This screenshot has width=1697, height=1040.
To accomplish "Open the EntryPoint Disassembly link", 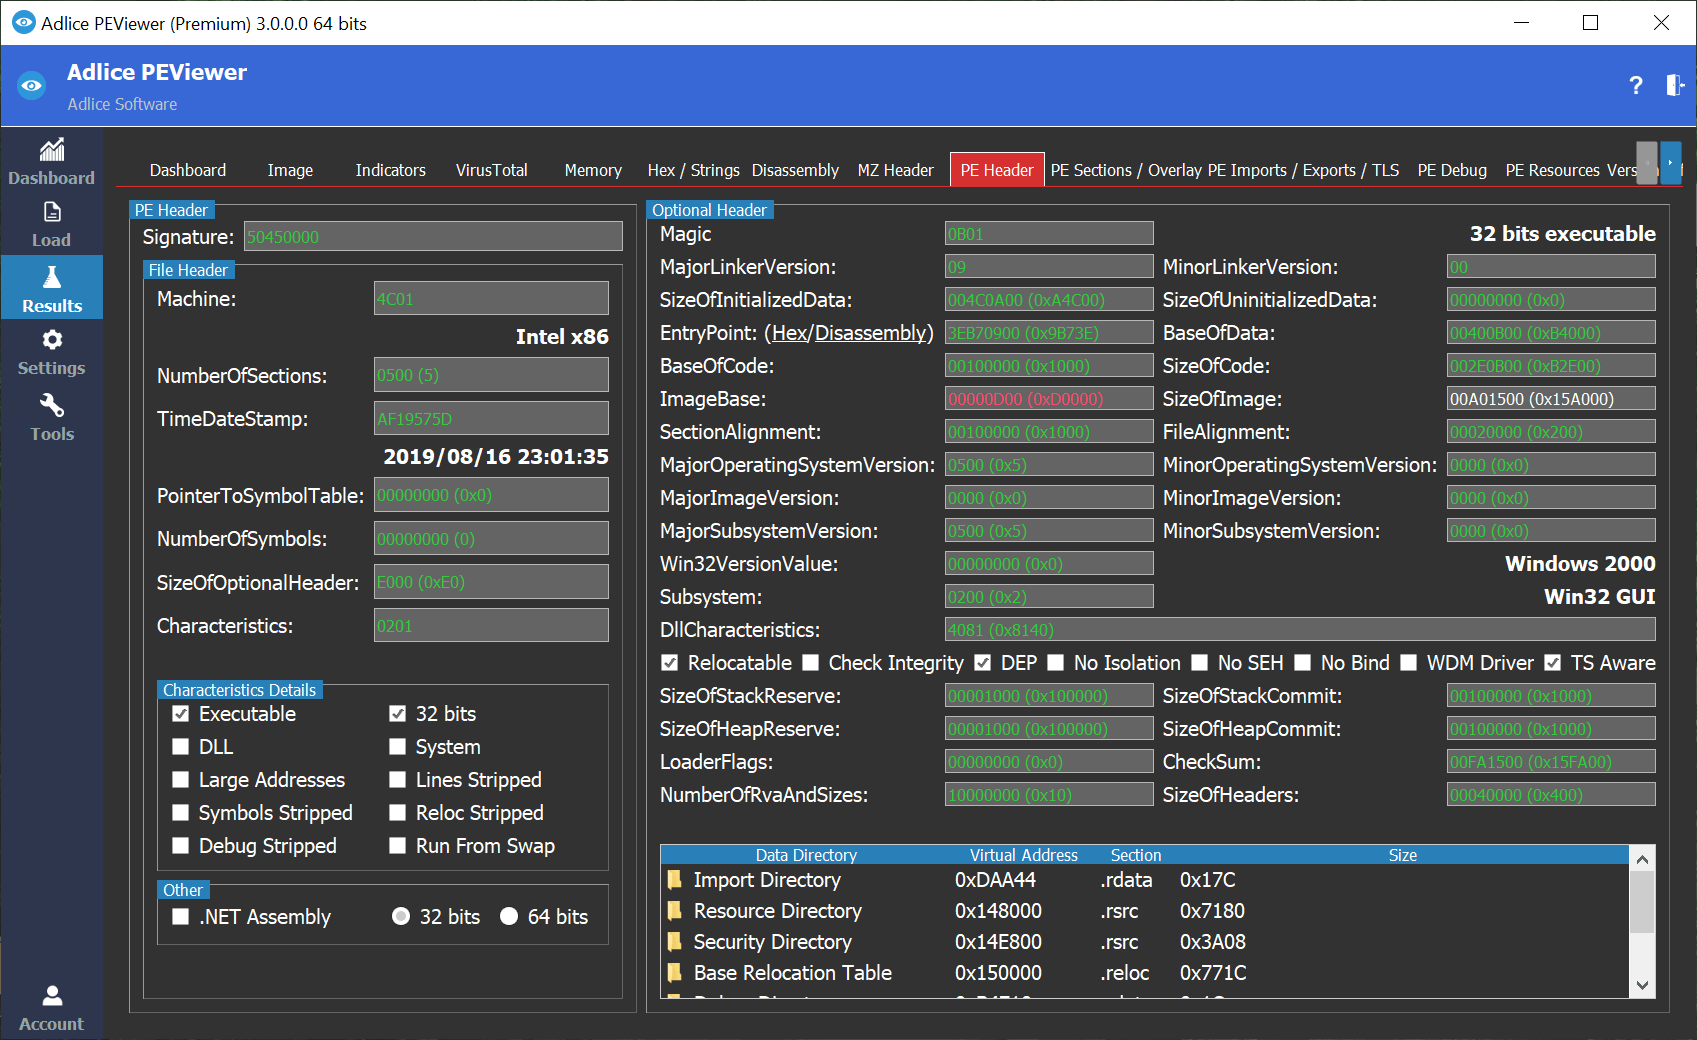I will click(870, 333).
